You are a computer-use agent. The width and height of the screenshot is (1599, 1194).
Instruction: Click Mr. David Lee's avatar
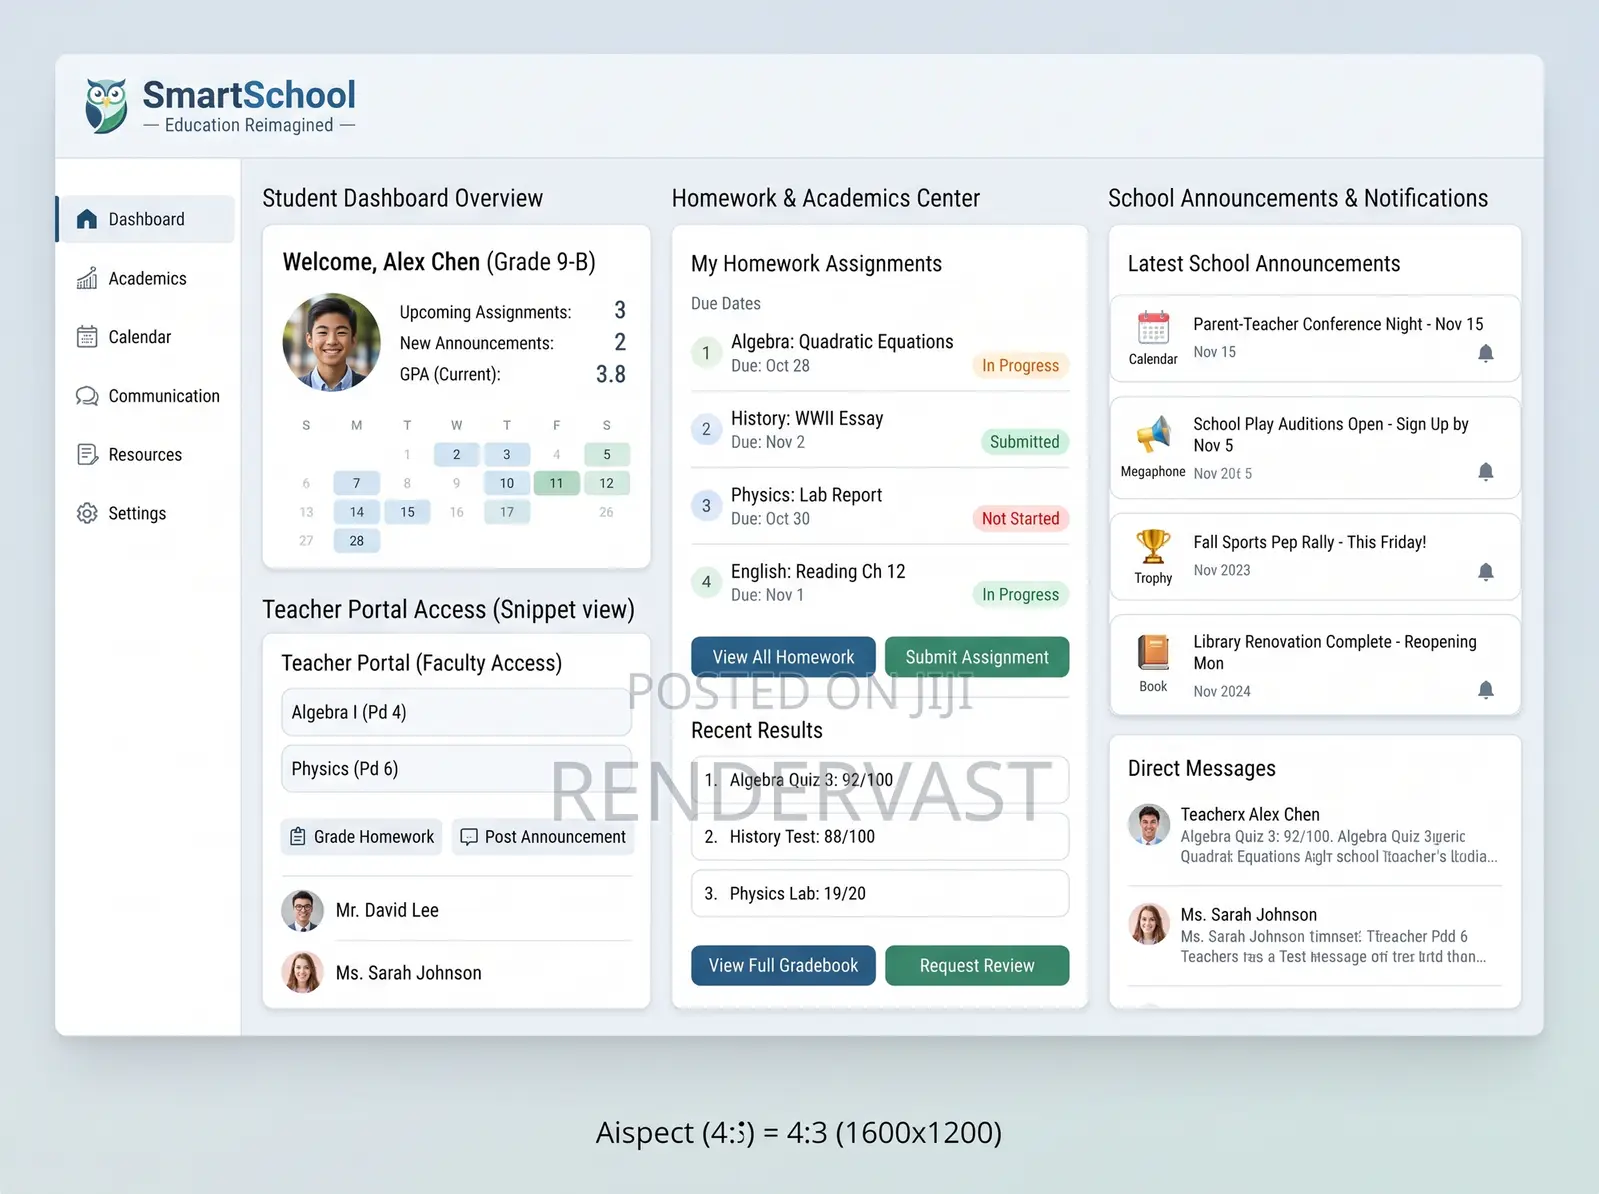[x=302, y=911]
